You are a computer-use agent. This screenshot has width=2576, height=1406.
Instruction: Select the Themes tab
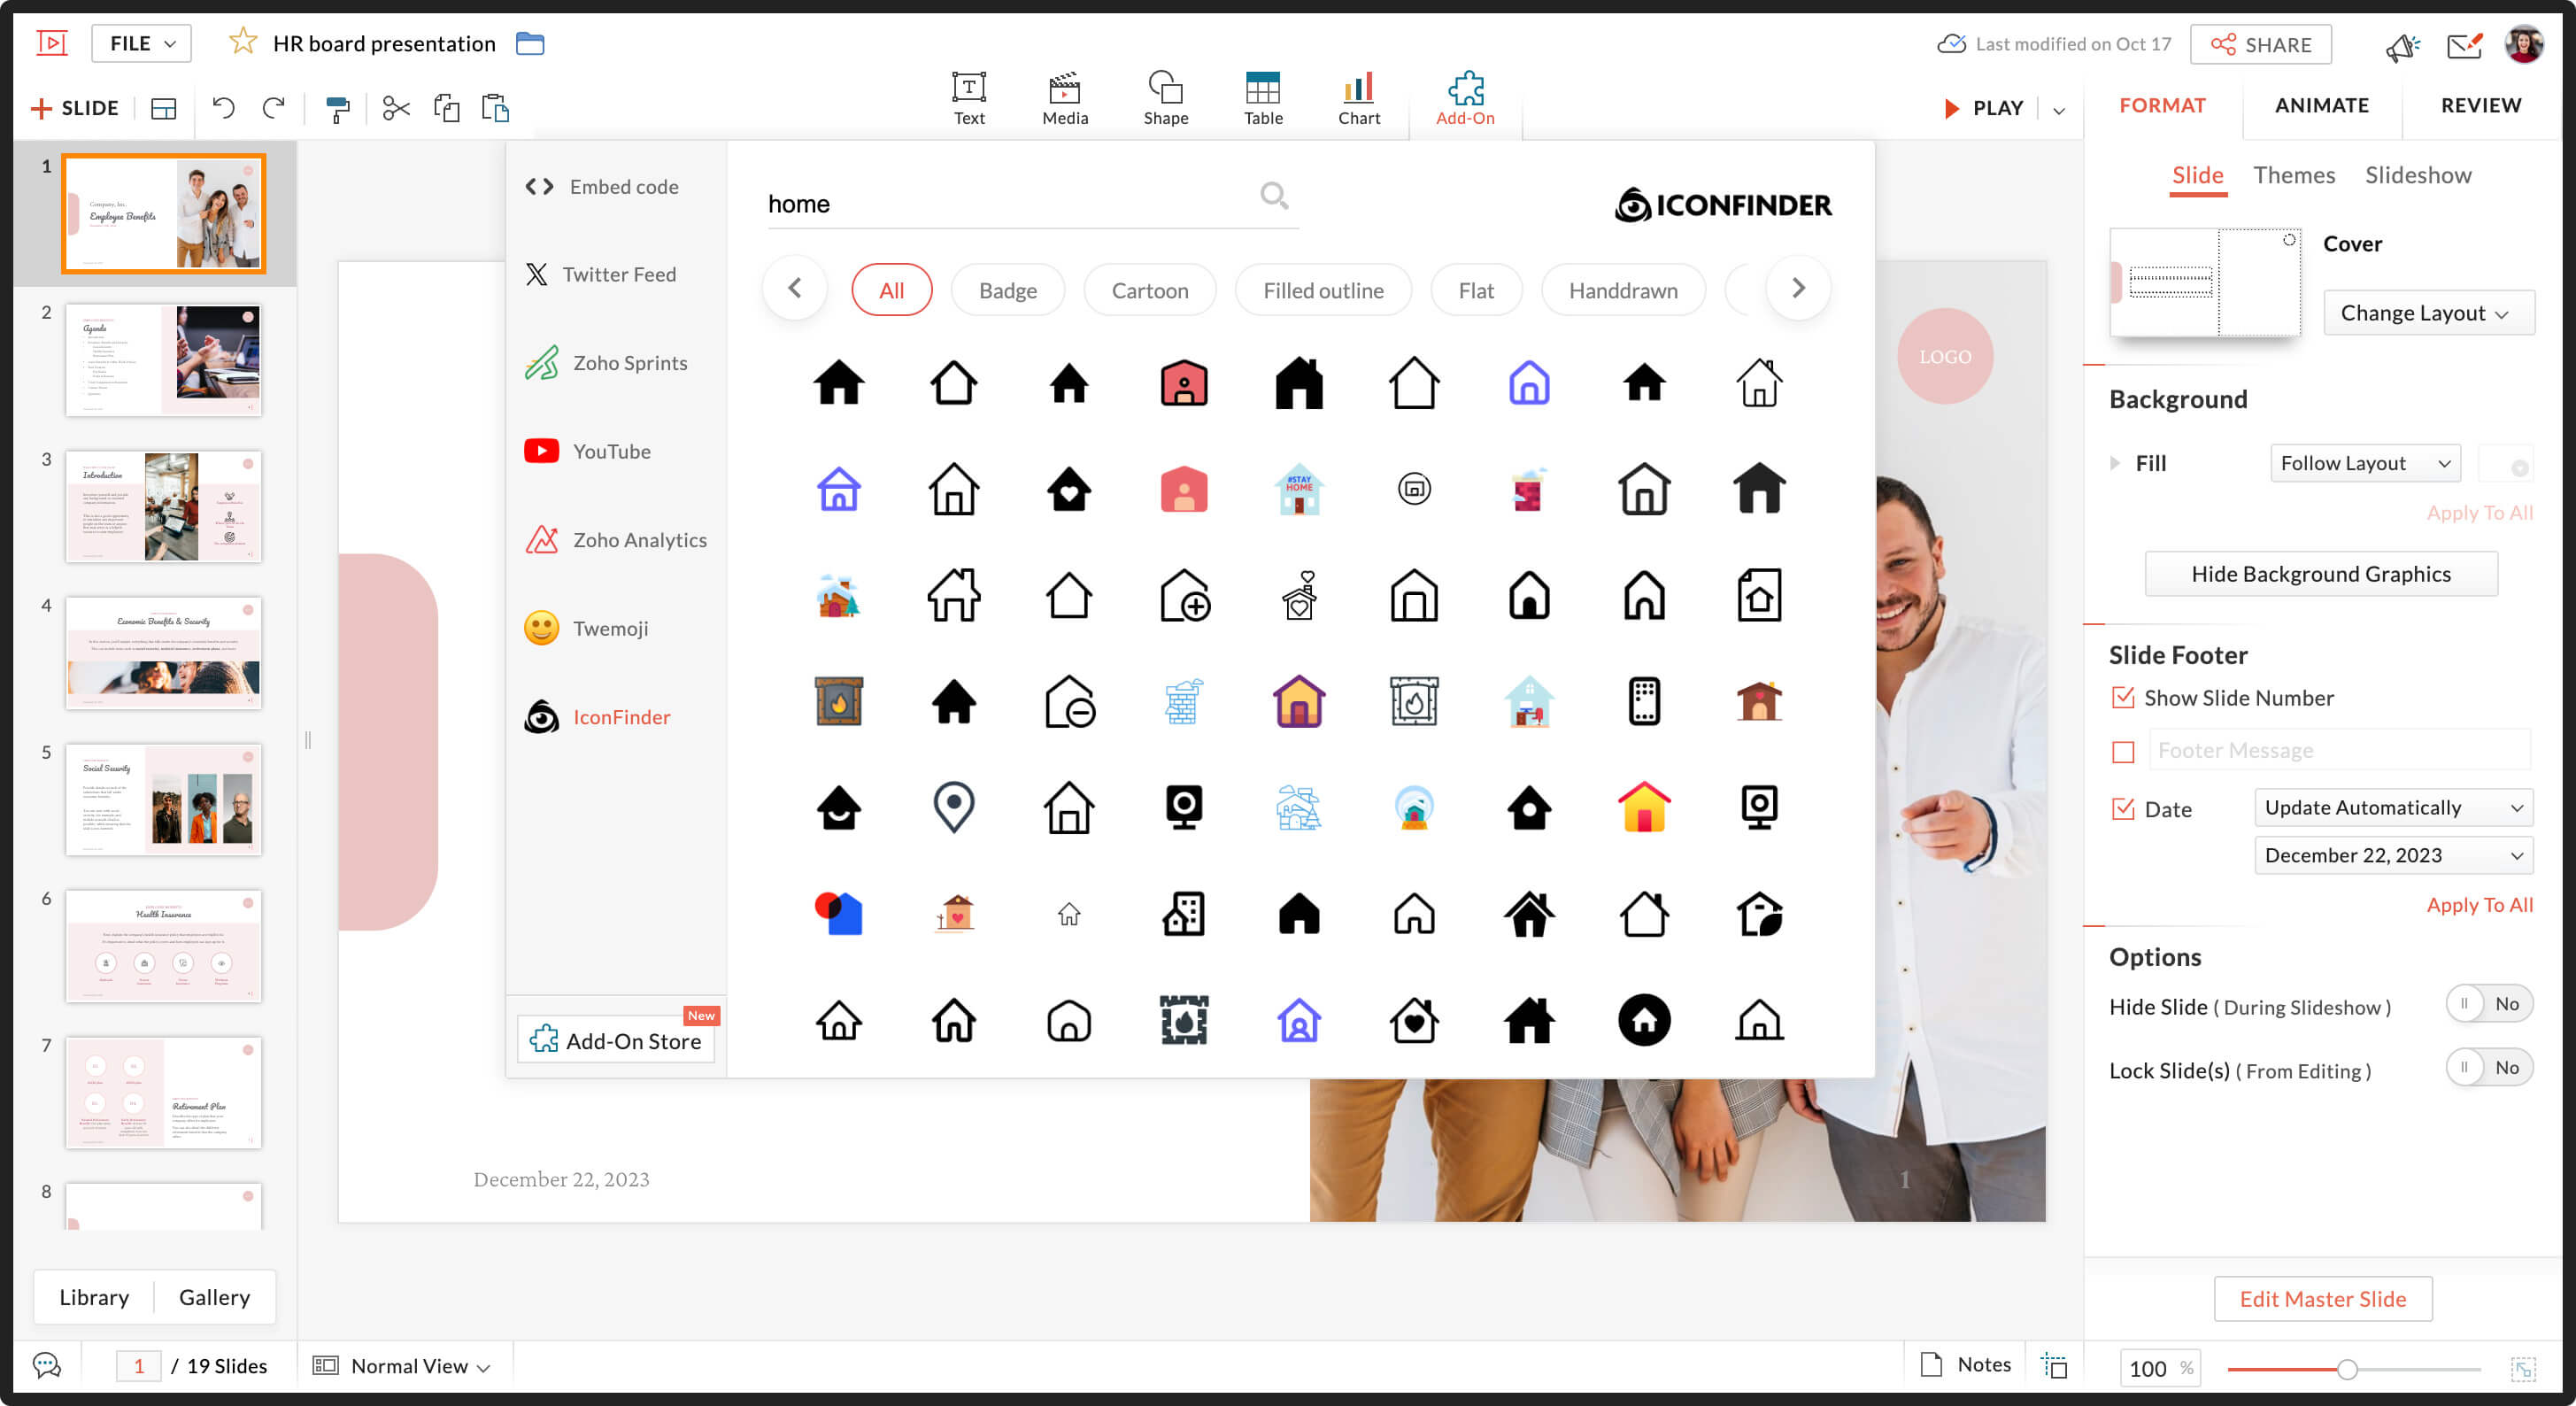[2293, 175]
